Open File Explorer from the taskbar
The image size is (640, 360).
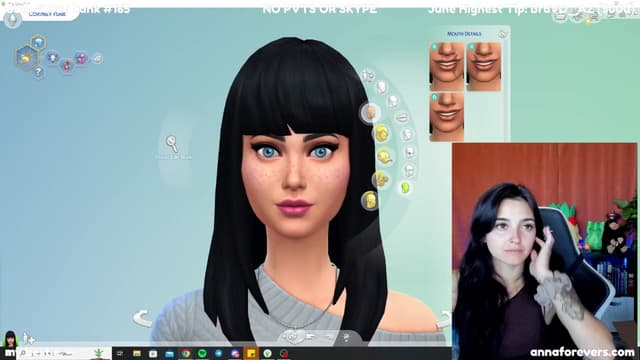coord(137,353)
